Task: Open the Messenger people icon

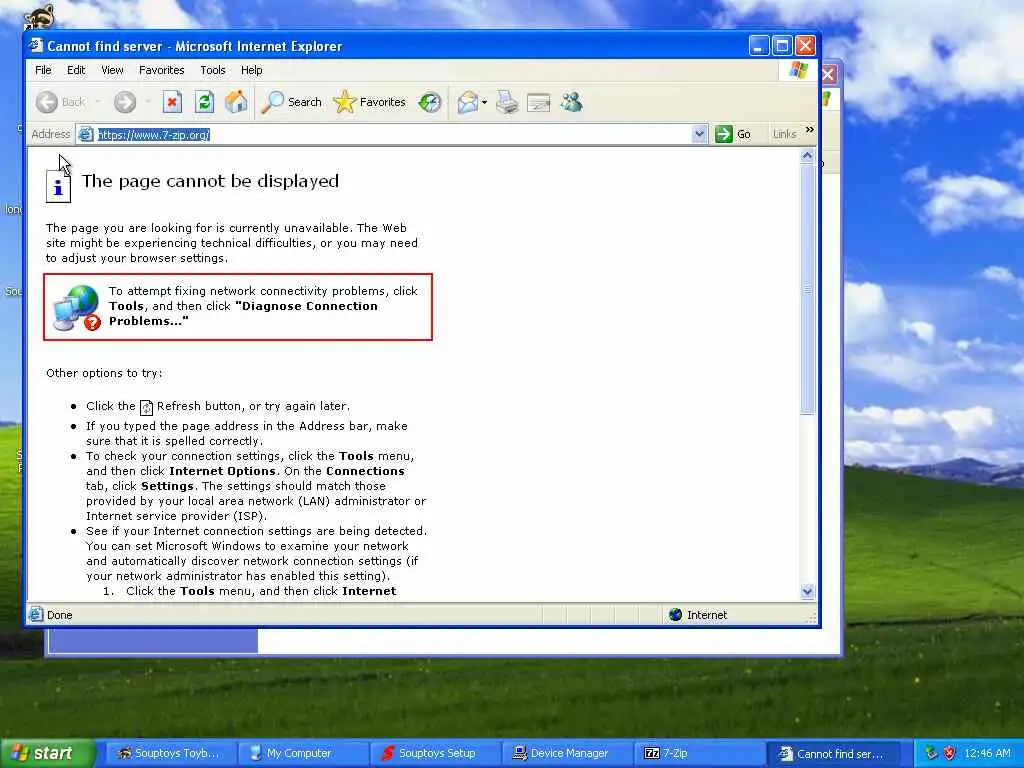Action: coord(571,102)
